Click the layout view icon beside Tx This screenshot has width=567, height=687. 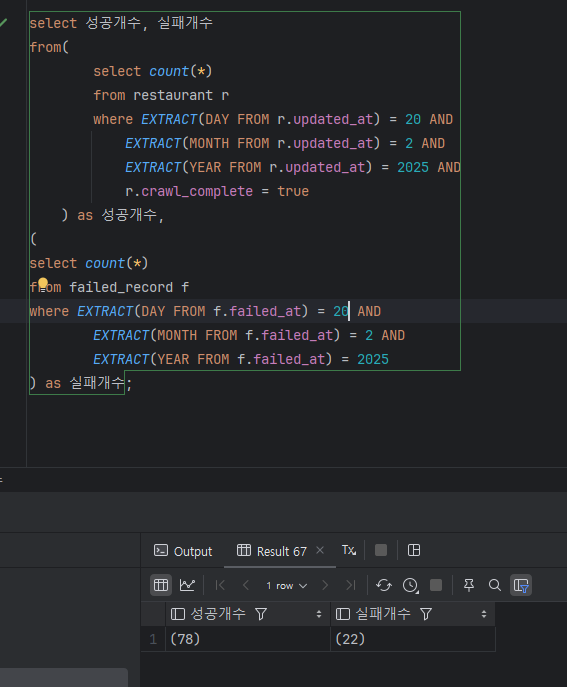coord(414,550)
